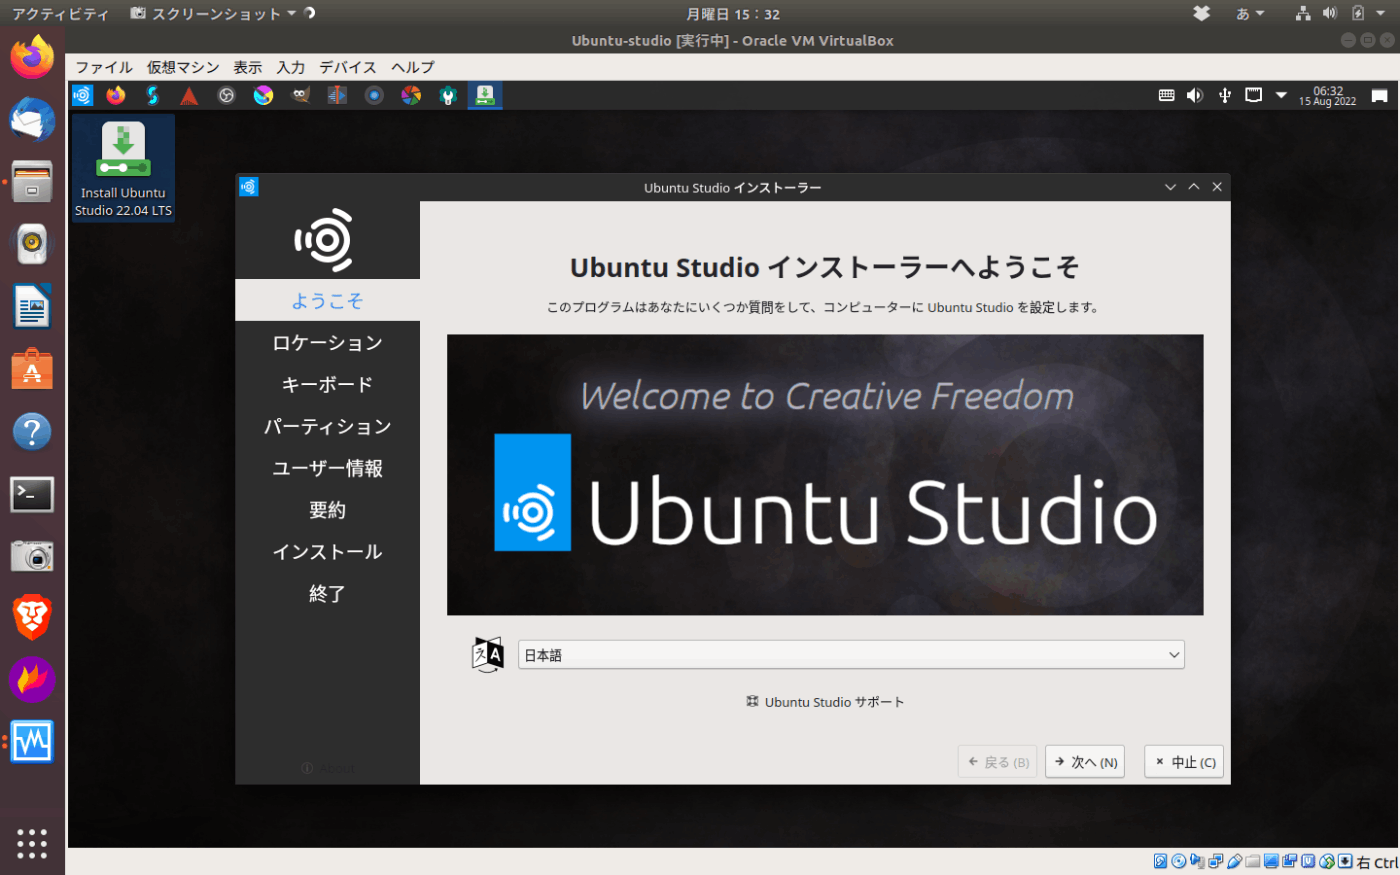
Task: Open LibreOffice Writer from the dock
Action: pyautogui.click(x=32, y=307)
